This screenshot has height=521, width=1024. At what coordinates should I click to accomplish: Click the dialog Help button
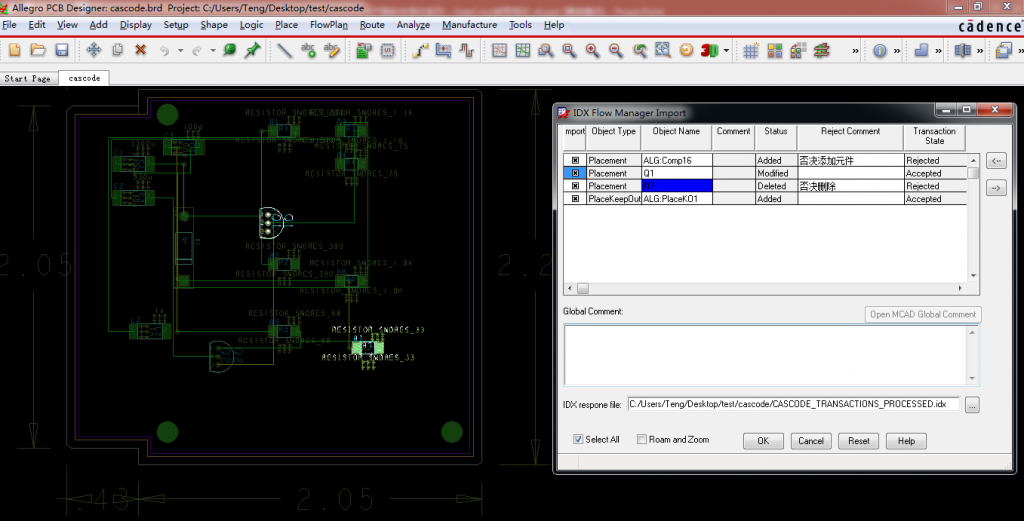(x=906, y=441)
